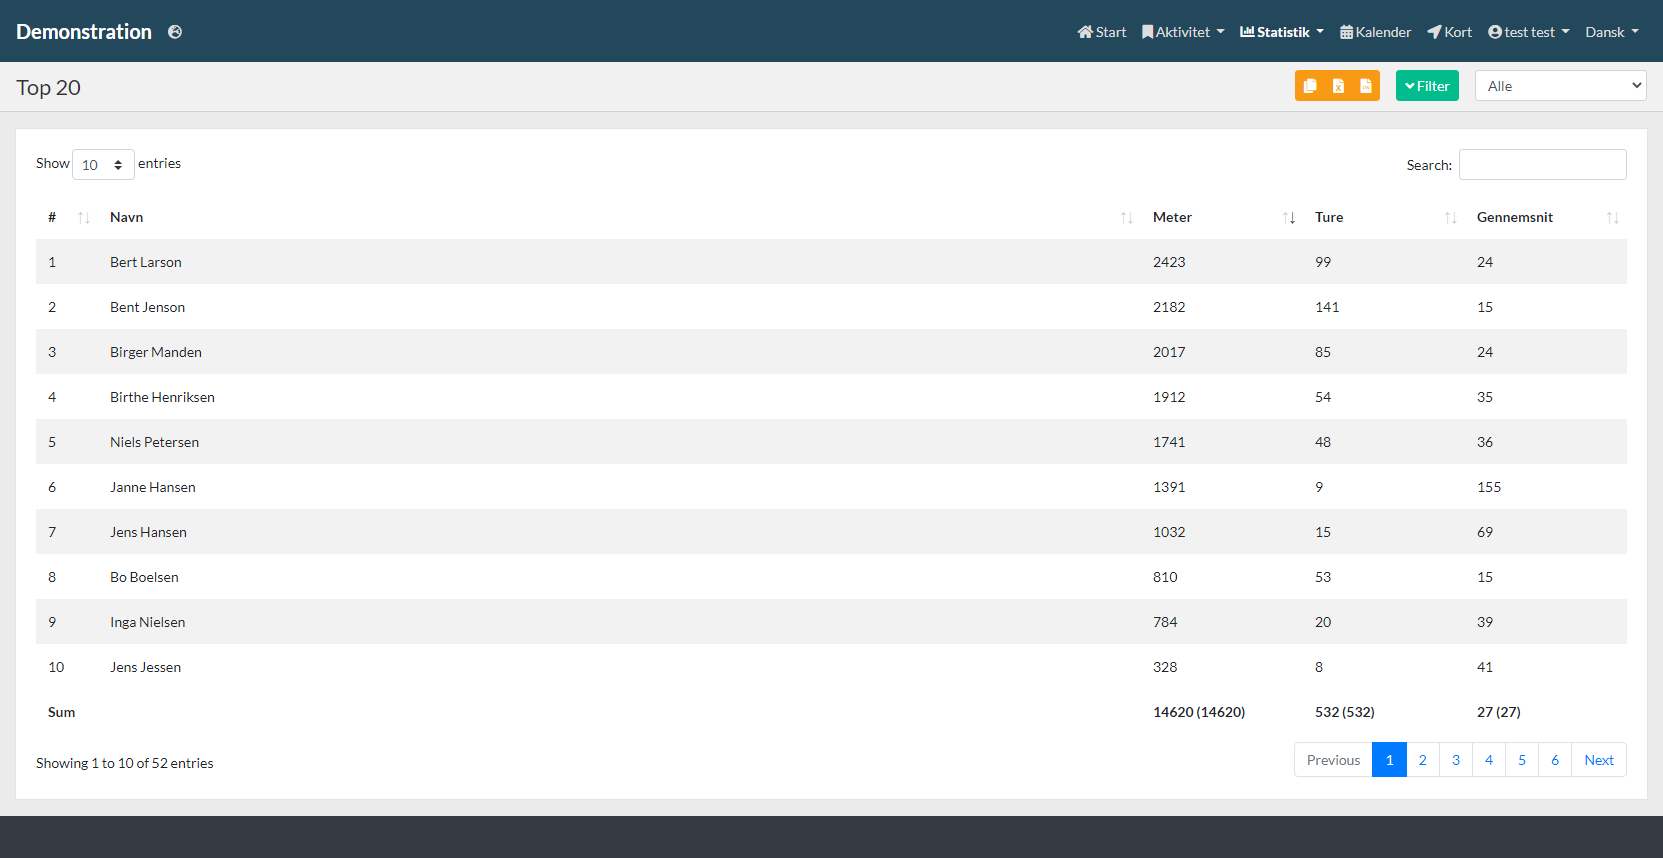Open the Statistik menu
Screen dimensions: 1663x858
click(x=1282, y=32)
